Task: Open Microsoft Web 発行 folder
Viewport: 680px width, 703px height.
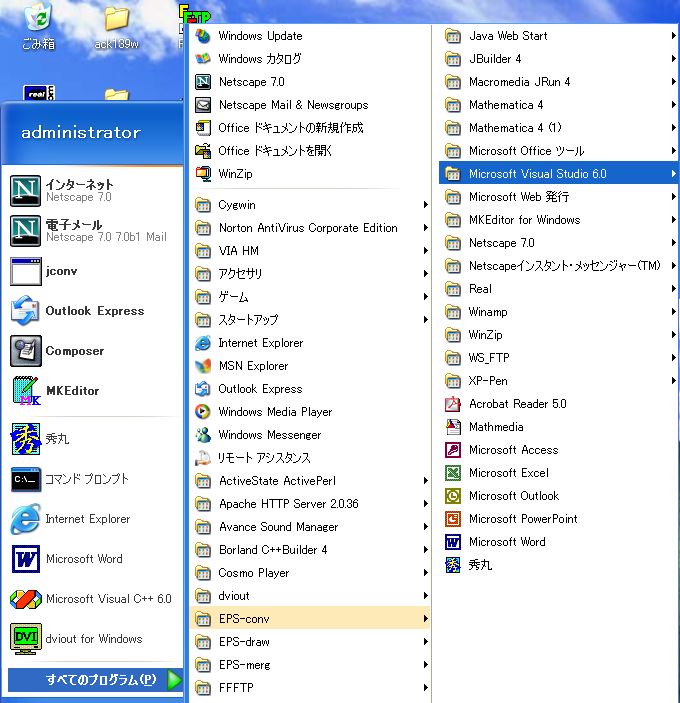Action: (x=559, y=197)
